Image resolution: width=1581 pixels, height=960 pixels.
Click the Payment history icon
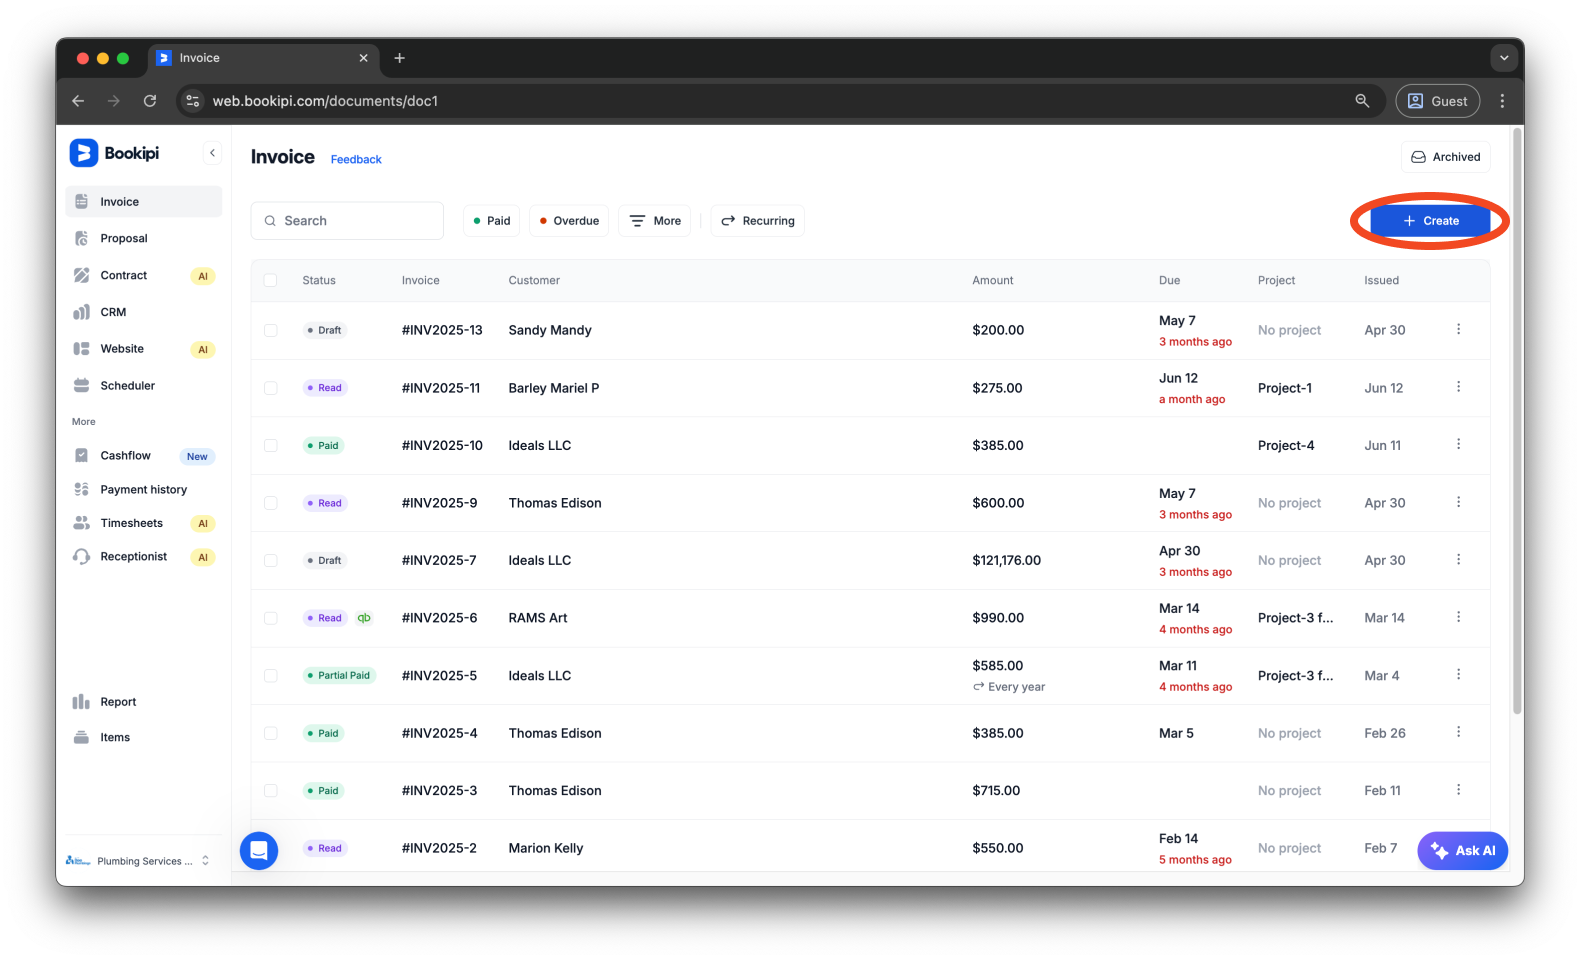click(82, 490)
